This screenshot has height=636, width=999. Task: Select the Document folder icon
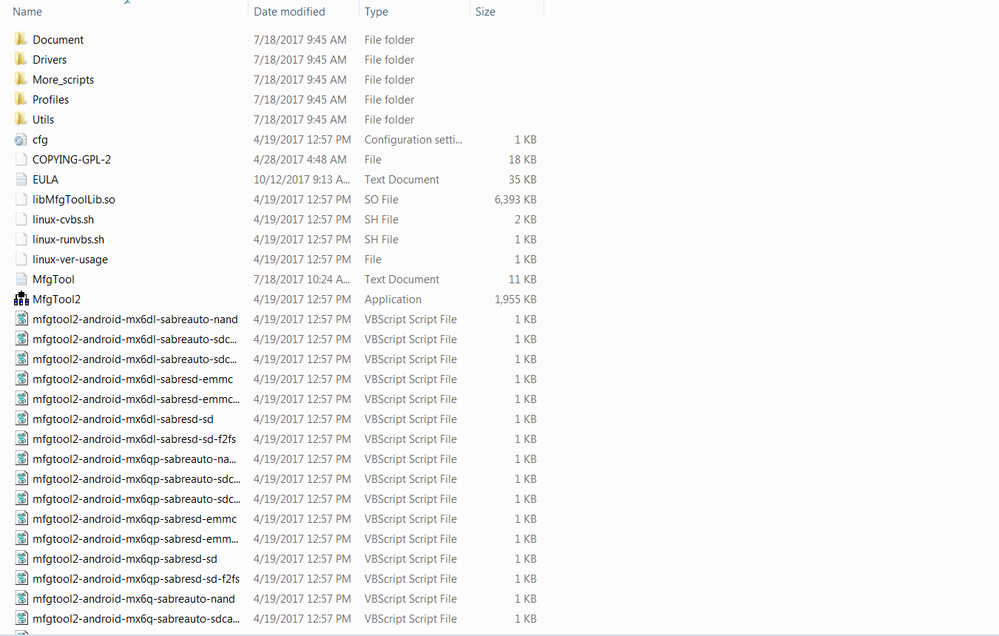tap(21, 40)
